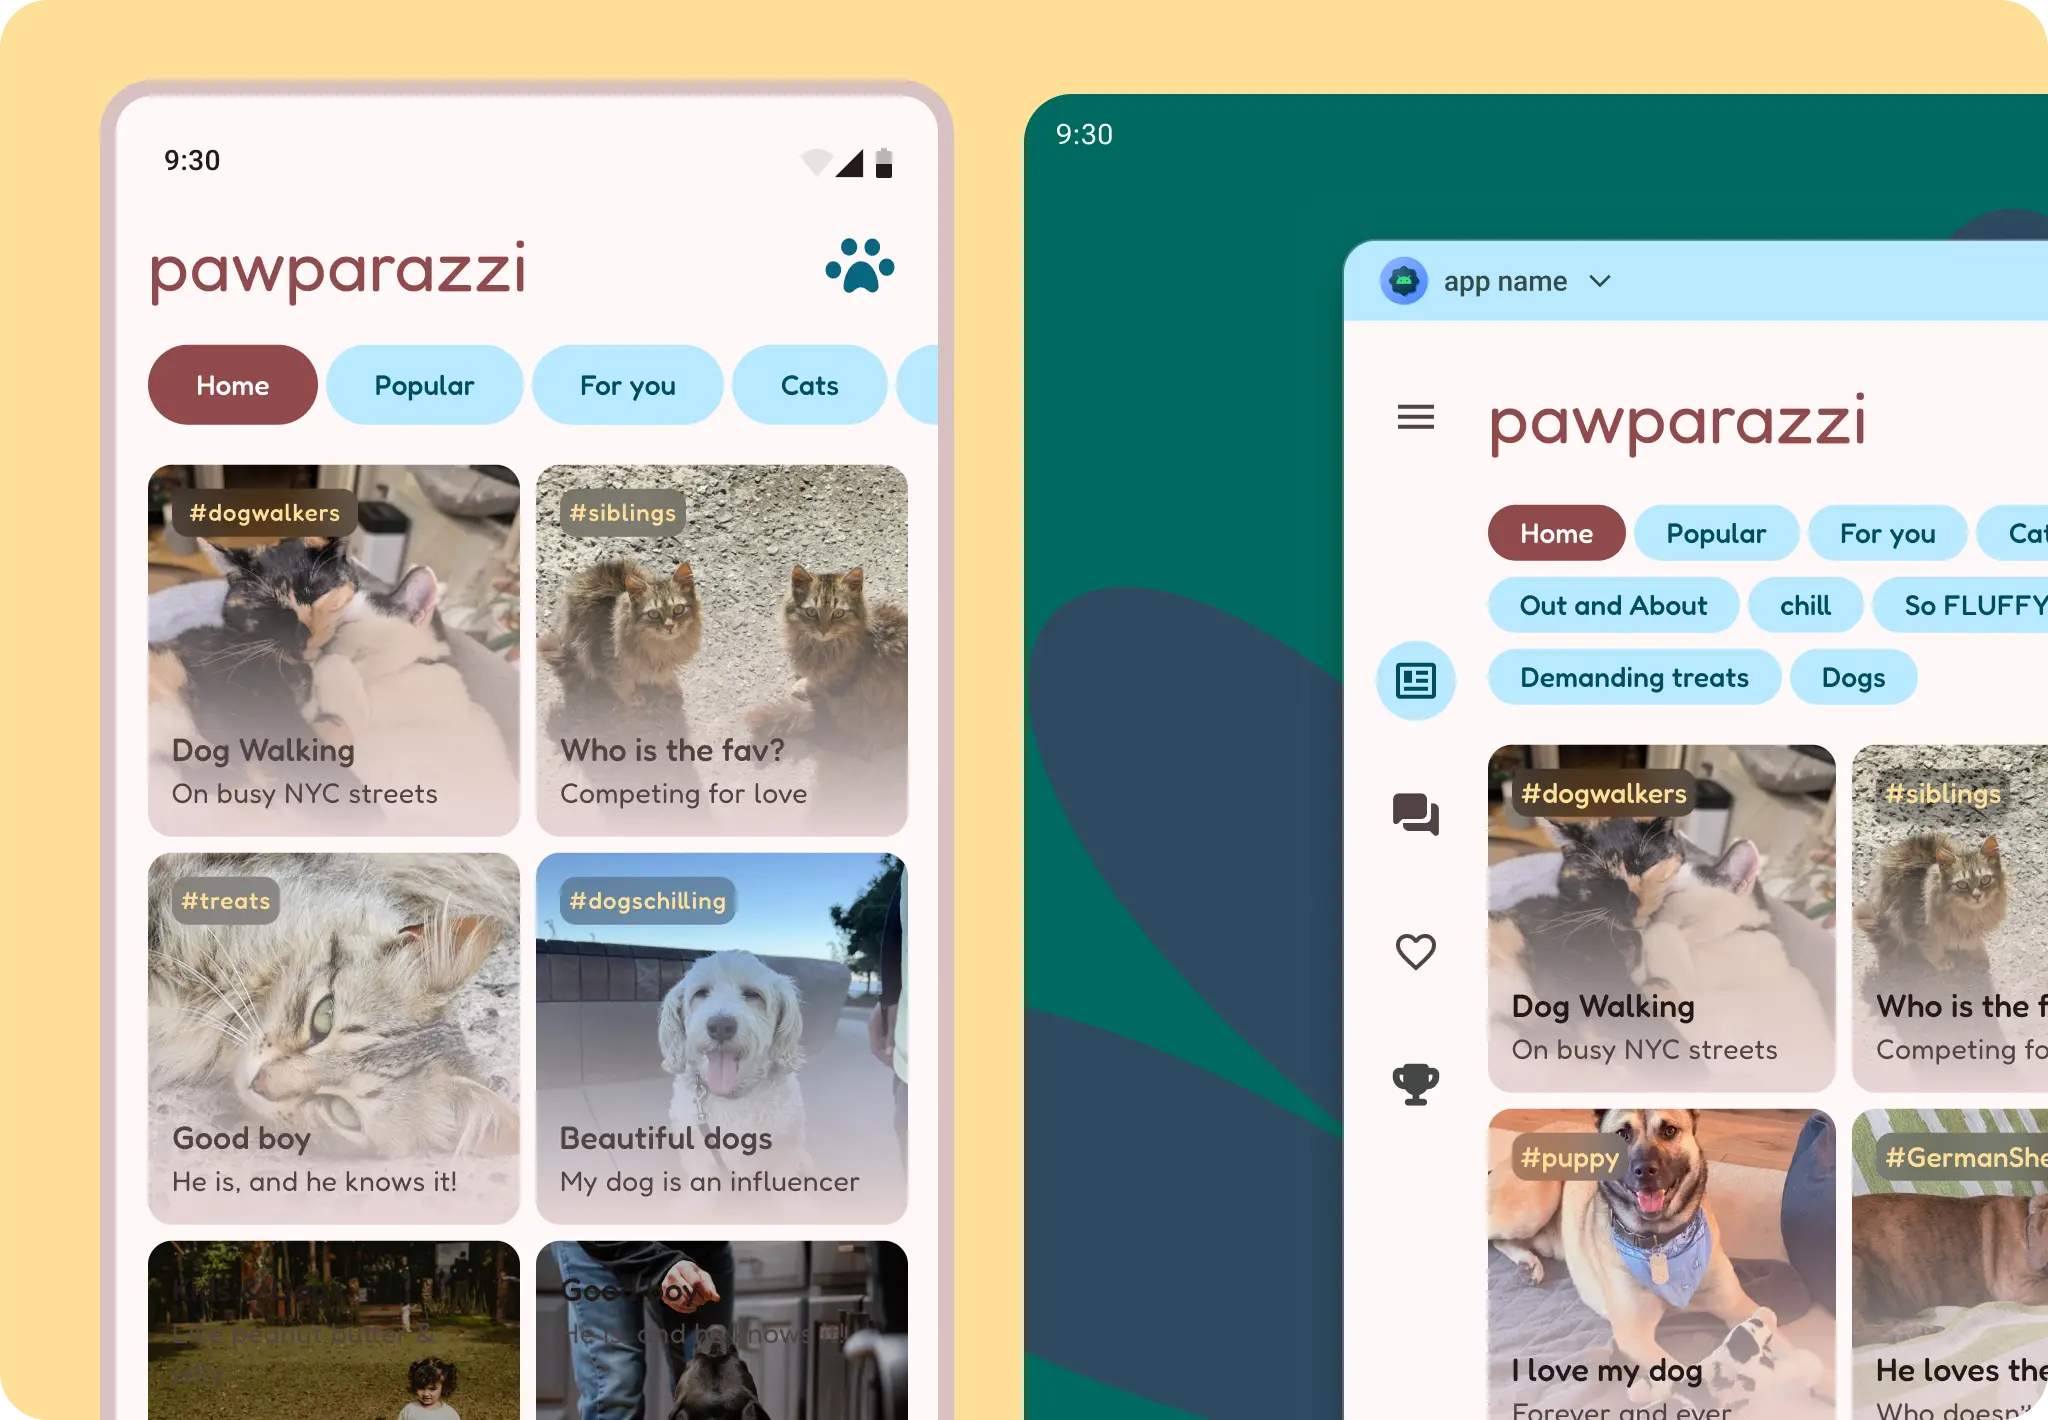Click 'He is, and he knows it!' caption
The image size is (2048, 1420).
pyautogui.click(x=315, y=1182)
